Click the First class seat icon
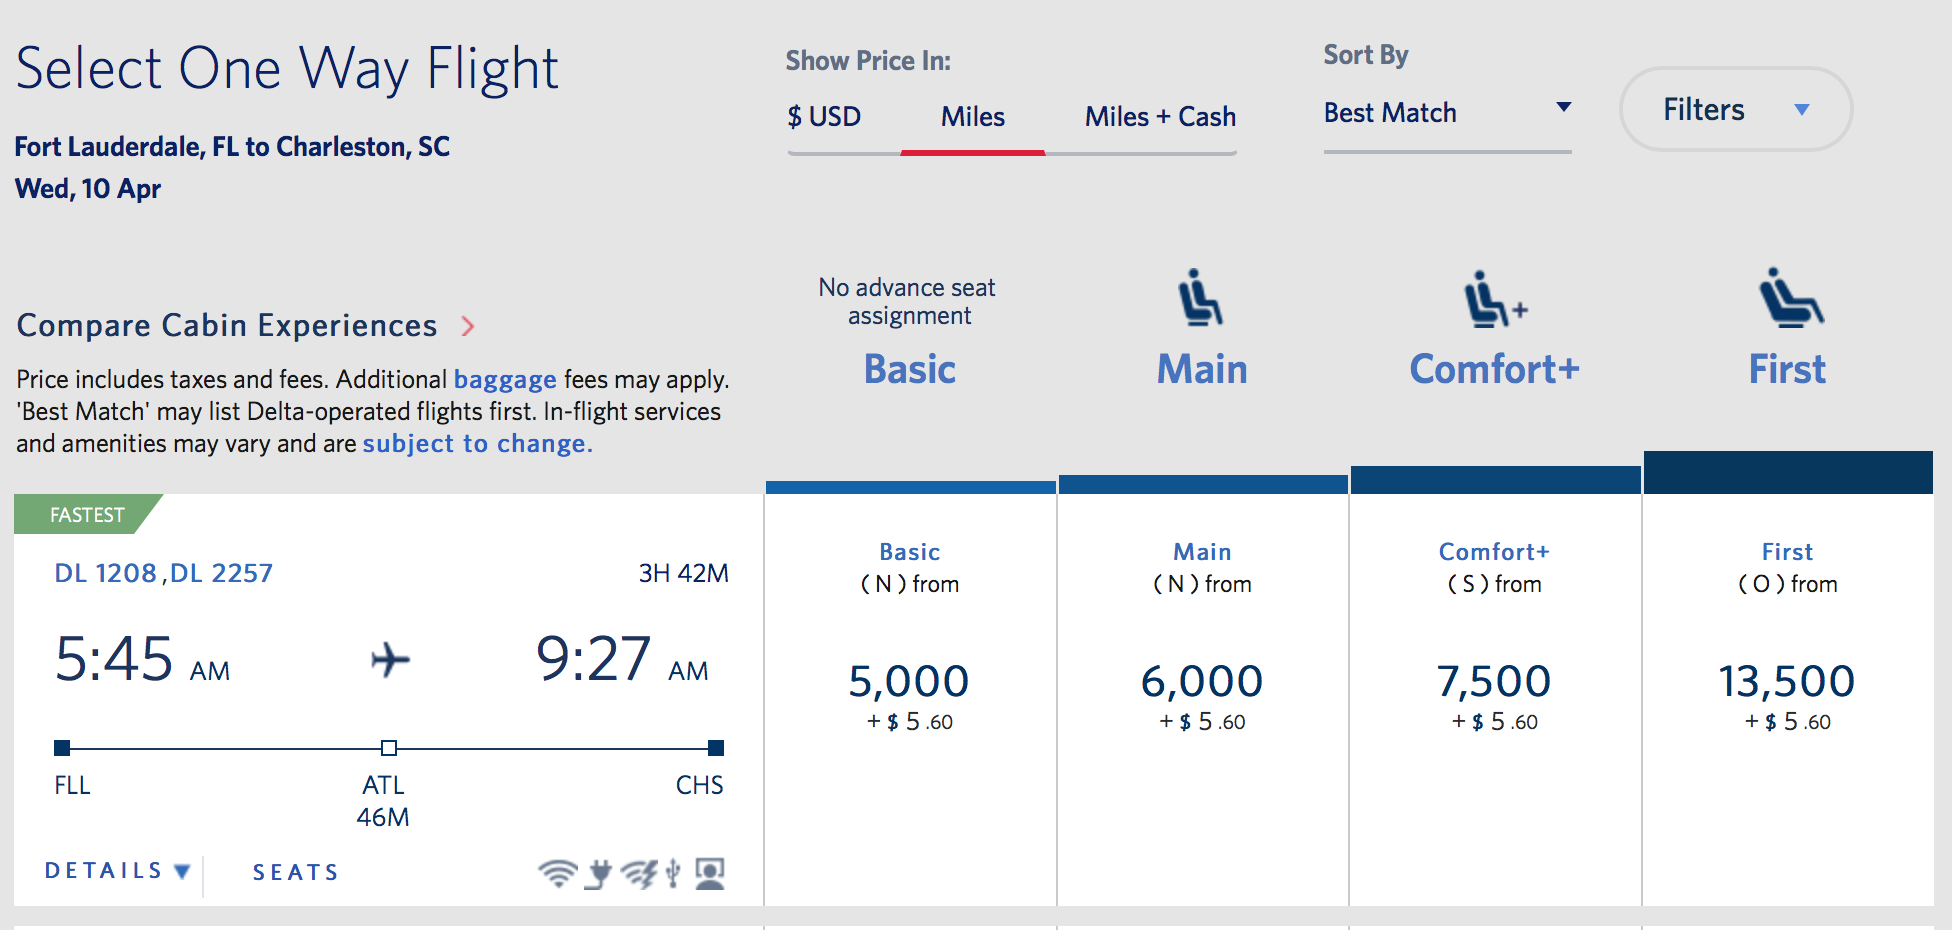Image resolution: width=1952 pixels, height=930 pixels. point(1791,297)
